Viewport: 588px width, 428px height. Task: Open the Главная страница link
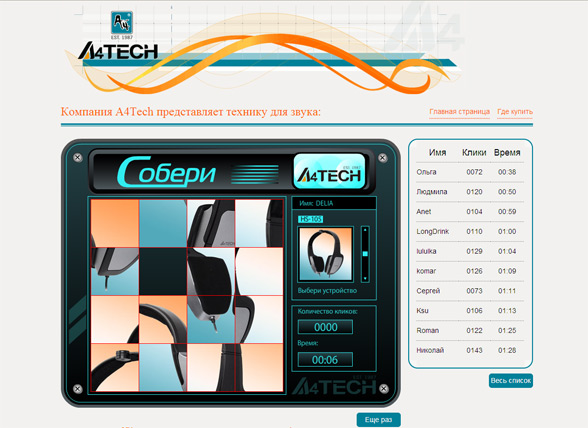click(x=459, y=111)
